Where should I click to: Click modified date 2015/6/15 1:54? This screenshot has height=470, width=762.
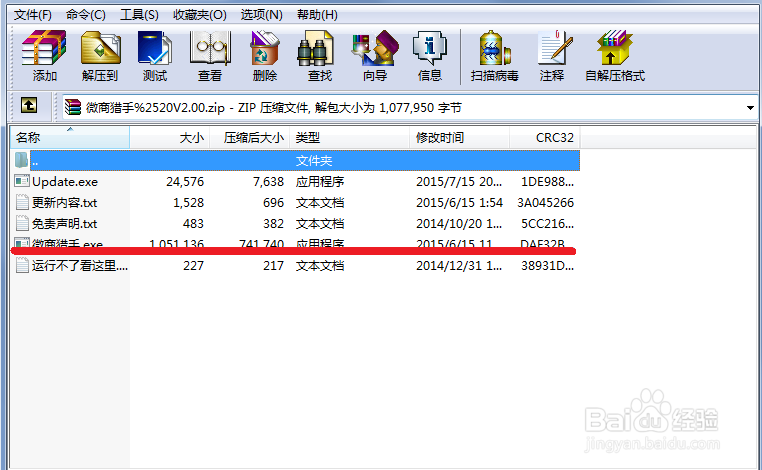point(459,203)
